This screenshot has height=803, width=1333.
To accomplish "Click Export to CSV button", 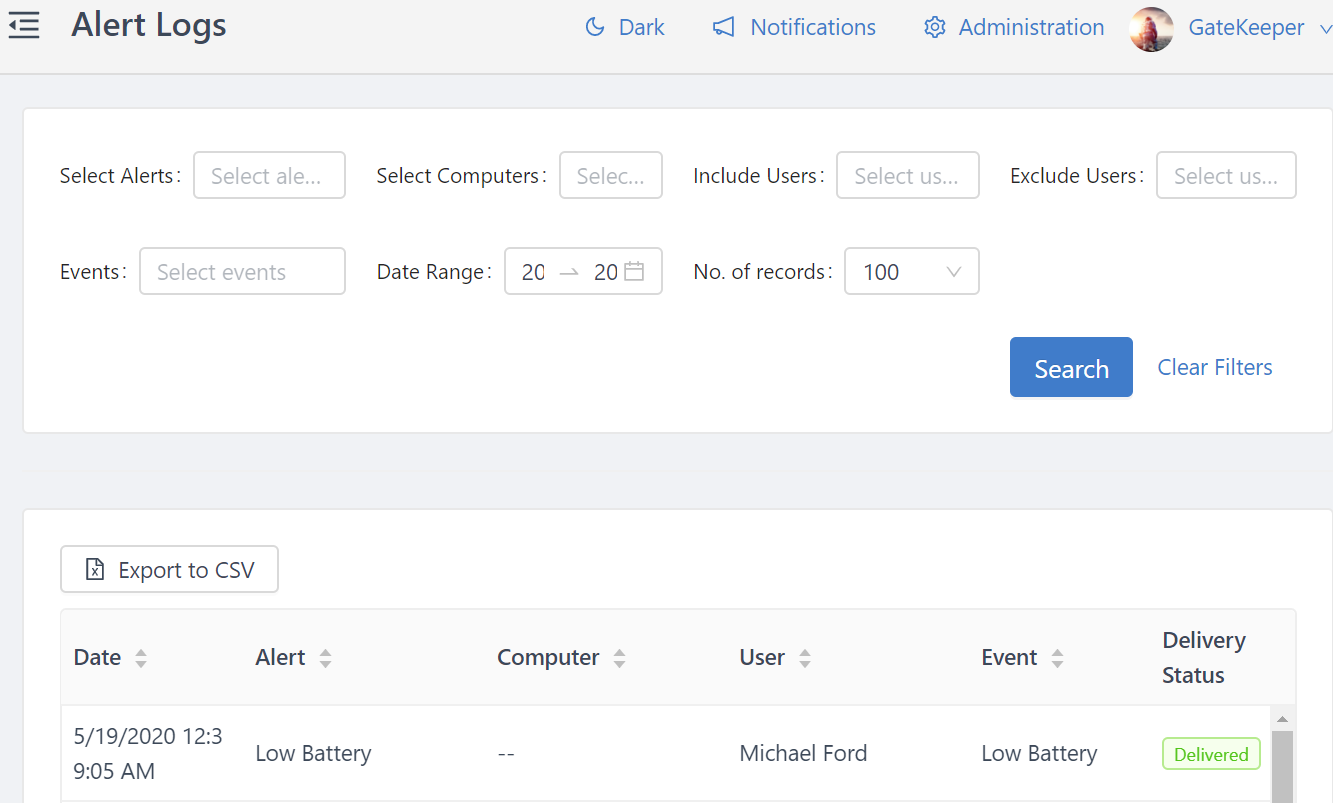I will 169,570.
